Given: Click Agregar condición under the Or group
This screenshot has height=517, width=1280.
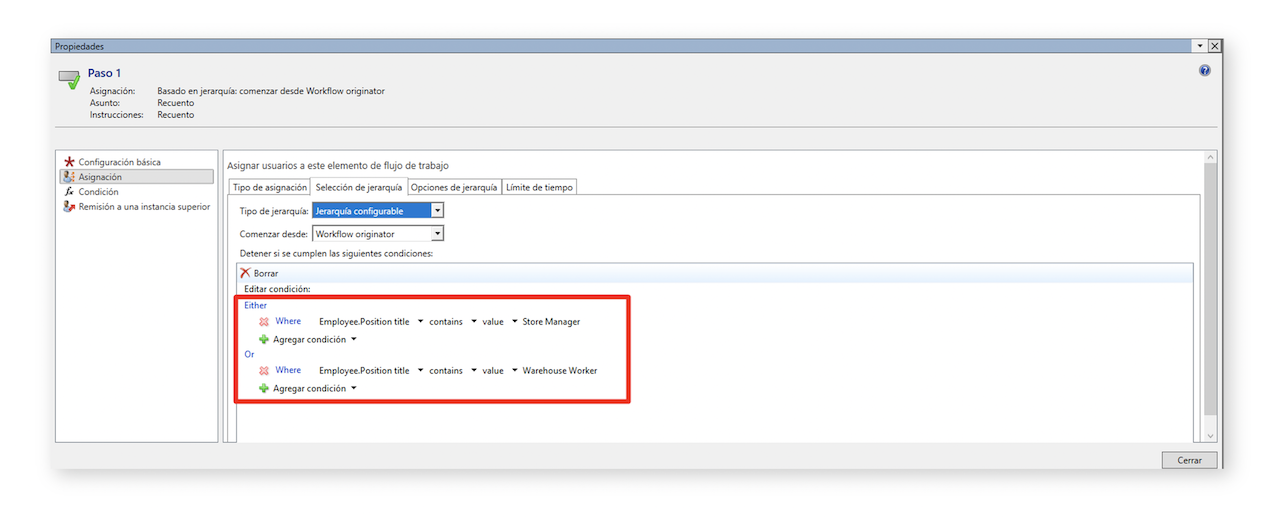Looking at the screenshot, I should click(308, 389).
